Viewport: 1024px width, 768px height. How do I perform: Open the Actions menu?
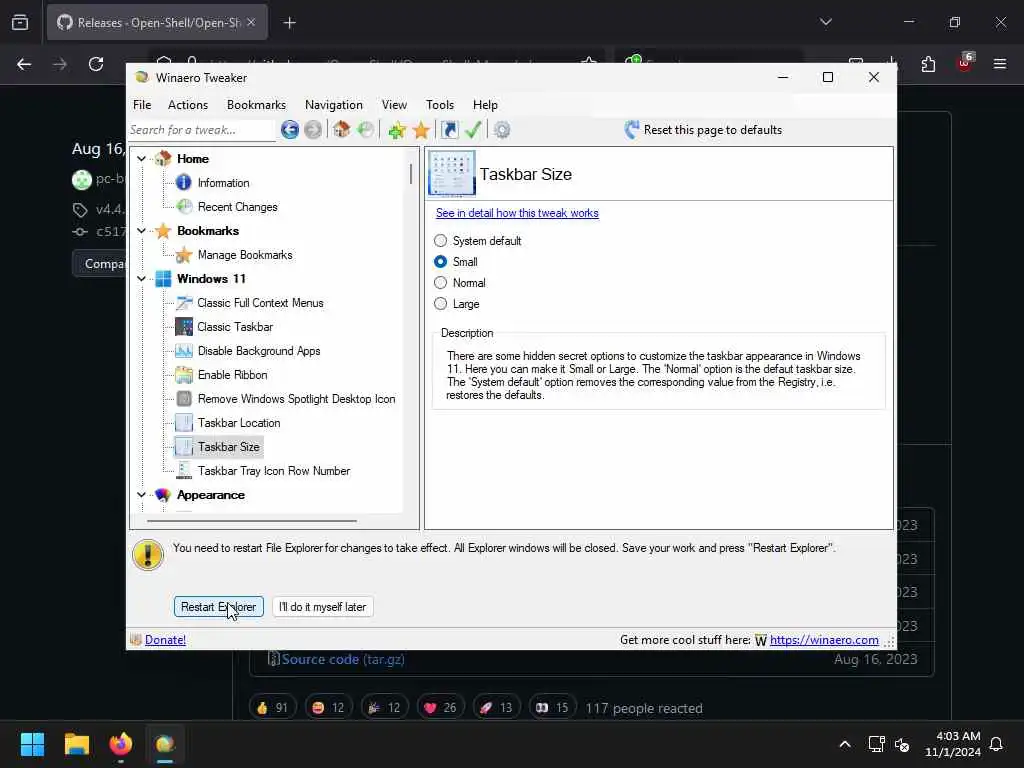[x=187, y=105]
